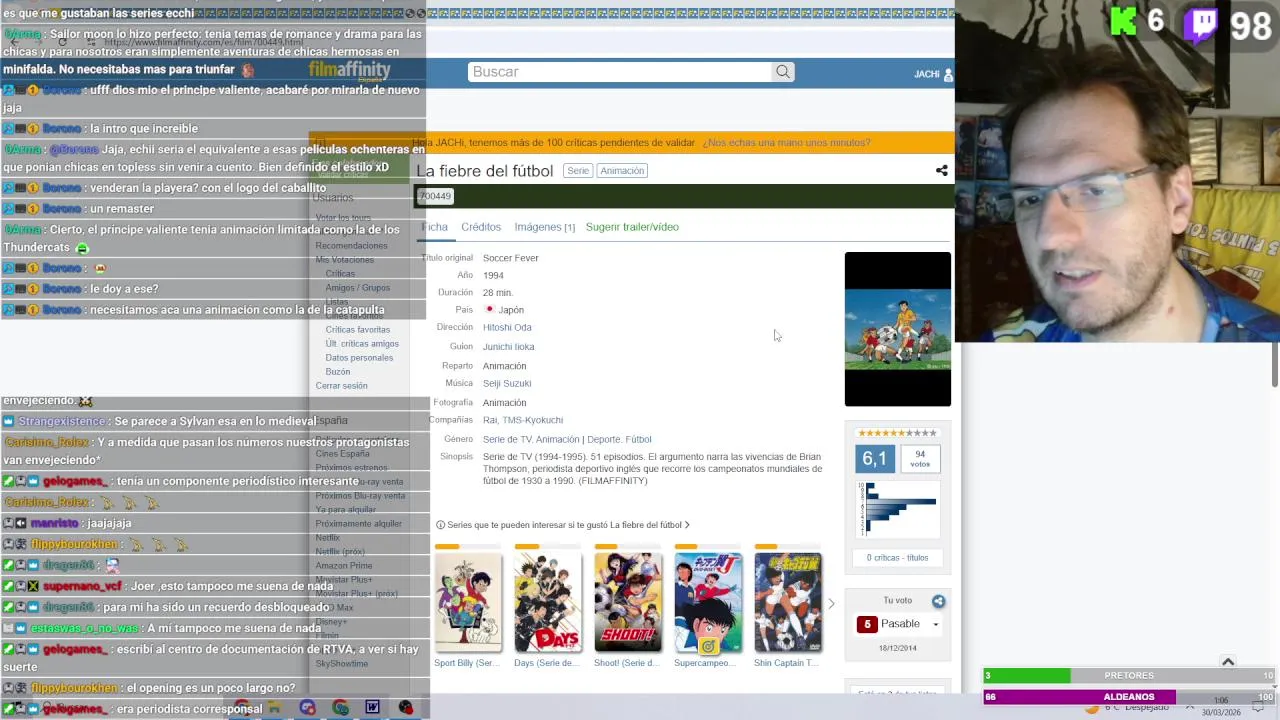
Task: Click the Serie tag button
Action: [578, 171]
